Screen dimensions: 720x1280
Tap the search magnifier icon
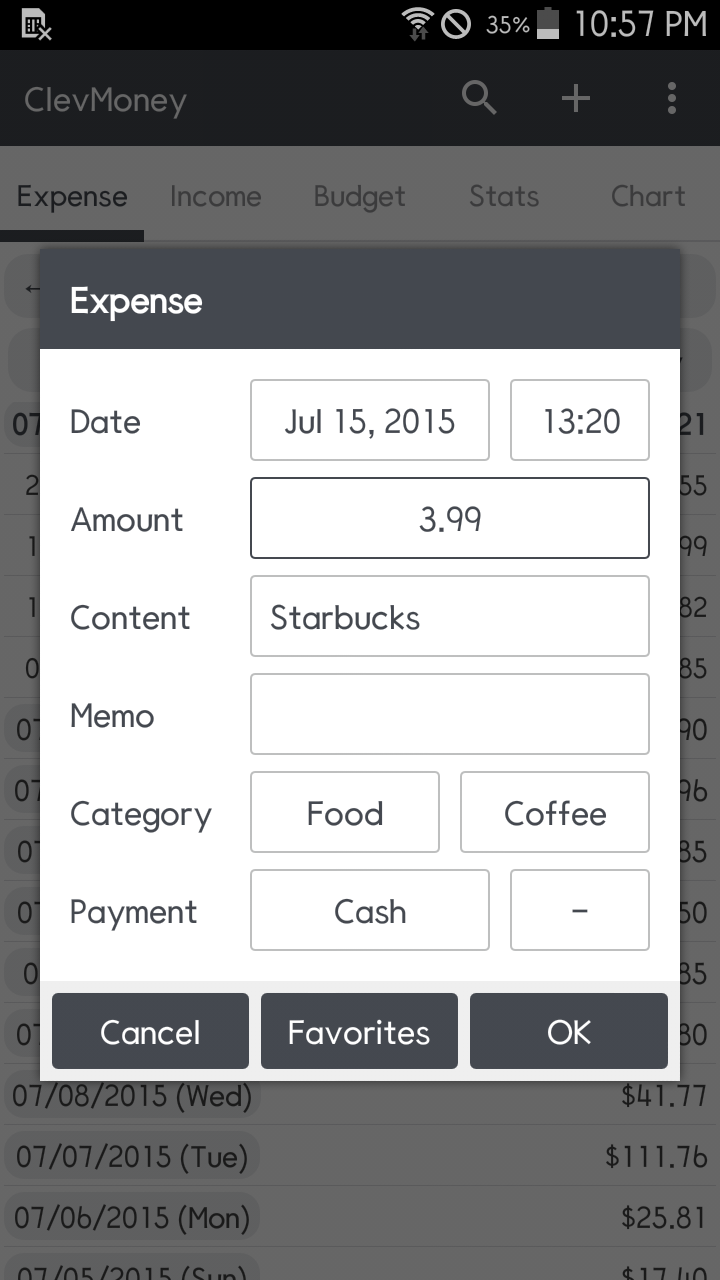pyautogui.click(x=479, y=98)
